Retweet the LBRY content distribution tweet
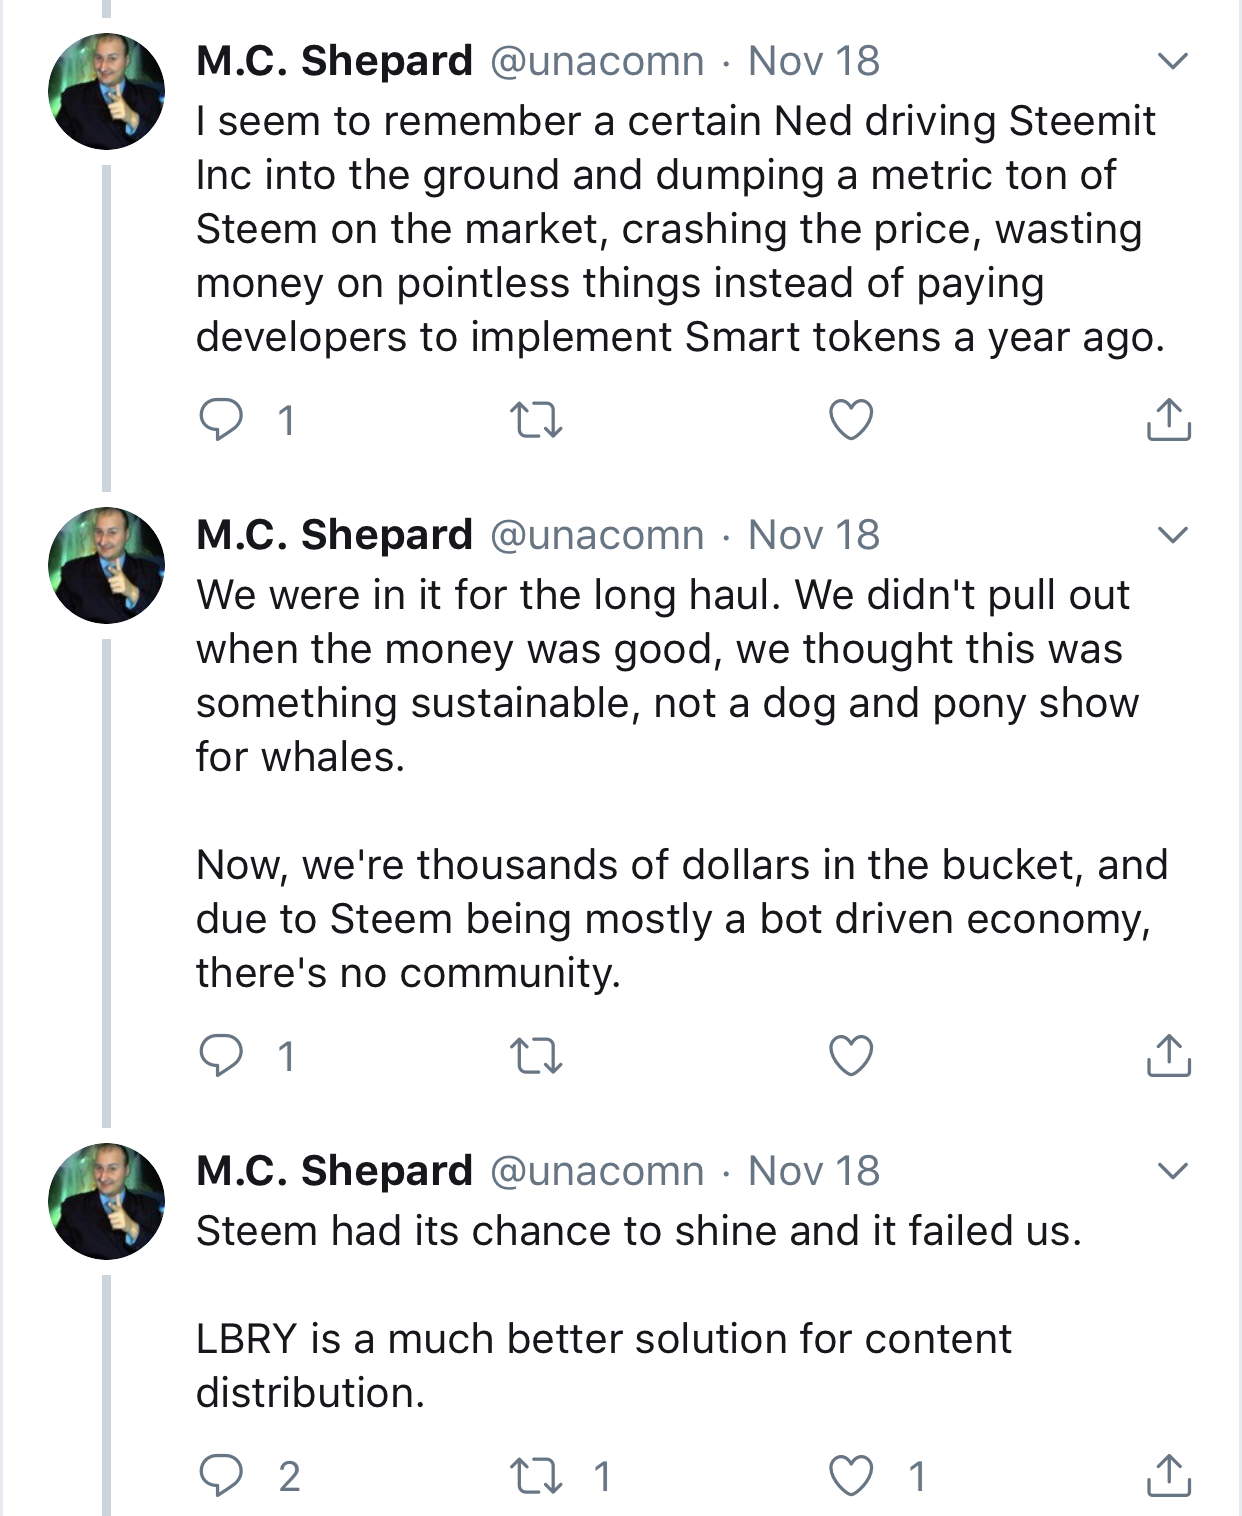This screenshot has height=1516, width=1242. pyautogui.click(x=536, y=1476)
